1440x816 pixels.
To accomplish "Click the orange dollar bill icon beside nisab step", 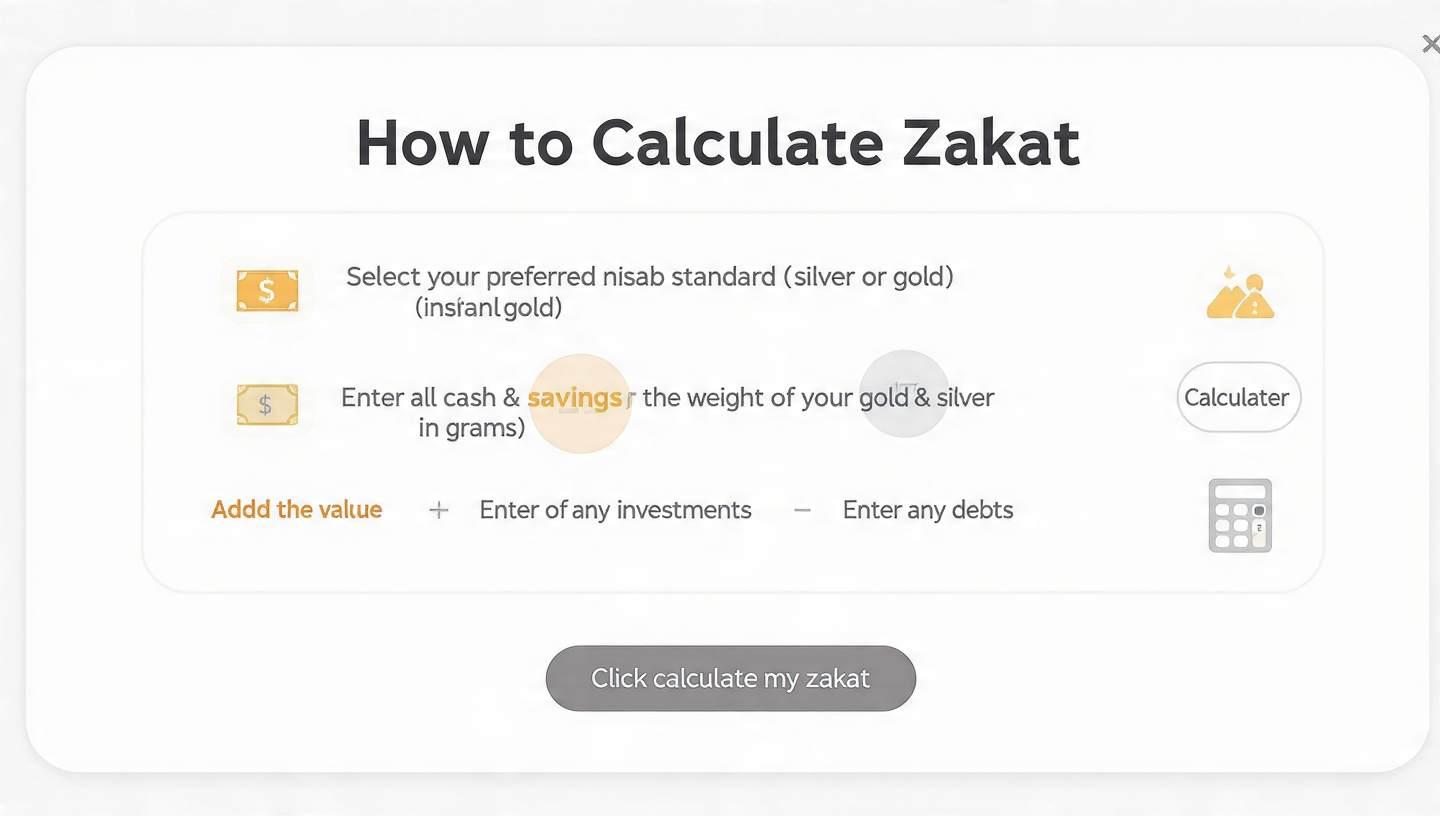I will (x=266, y=291).
